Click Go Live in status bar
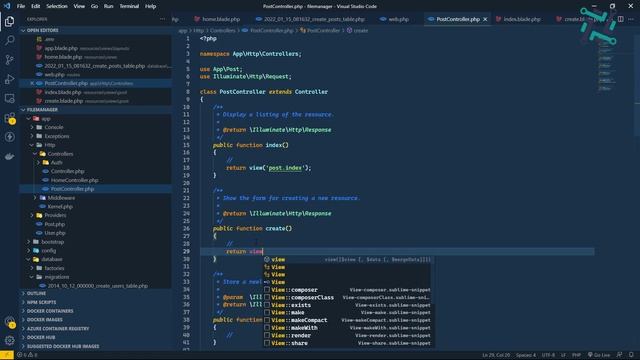640x360 pixels. coord(599,355)
